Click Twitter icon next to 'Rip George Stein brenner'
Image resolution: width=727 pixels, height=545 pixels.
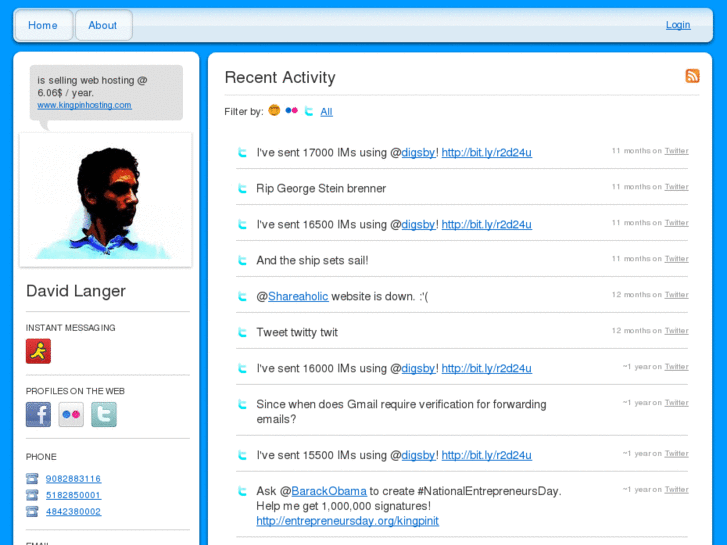(x=242, y=188)
